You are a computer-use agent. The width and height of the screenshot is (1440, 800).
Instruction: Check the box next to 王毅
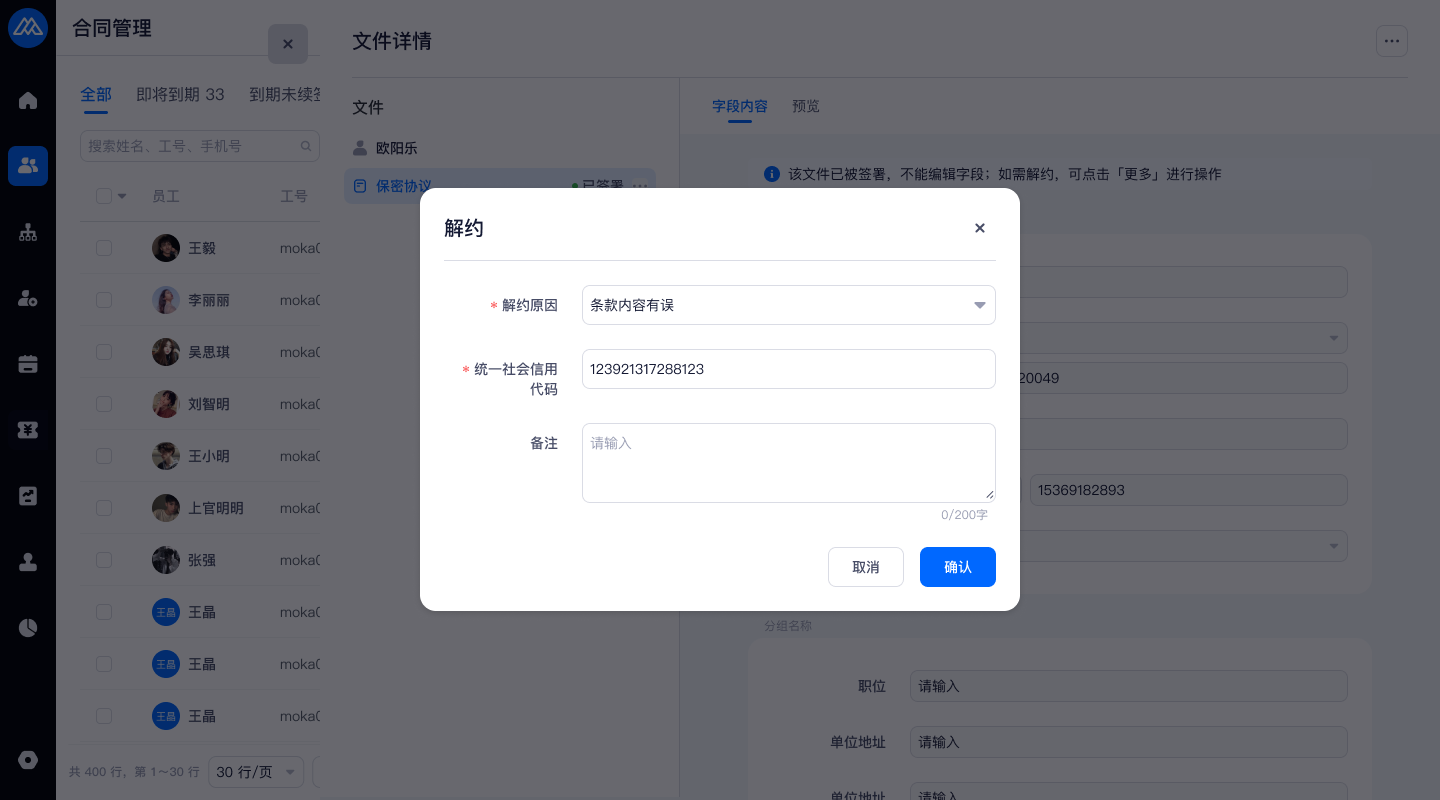pos(104,248)
